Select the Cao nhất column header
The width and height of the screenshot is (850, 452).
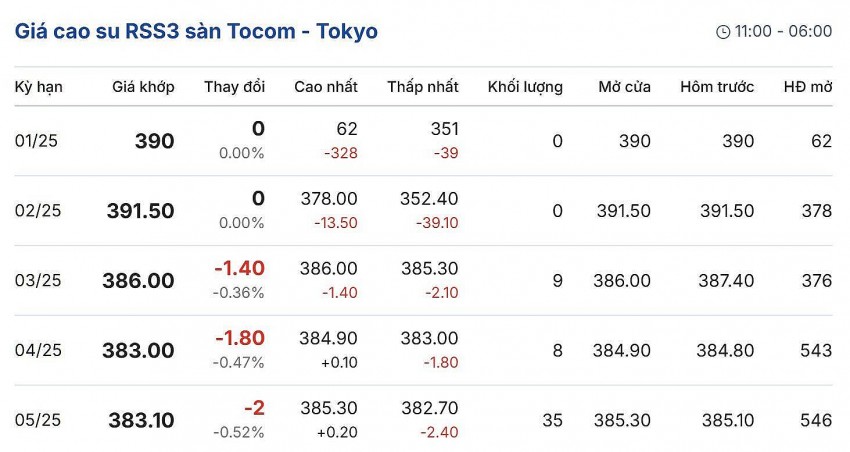(325, 87)
